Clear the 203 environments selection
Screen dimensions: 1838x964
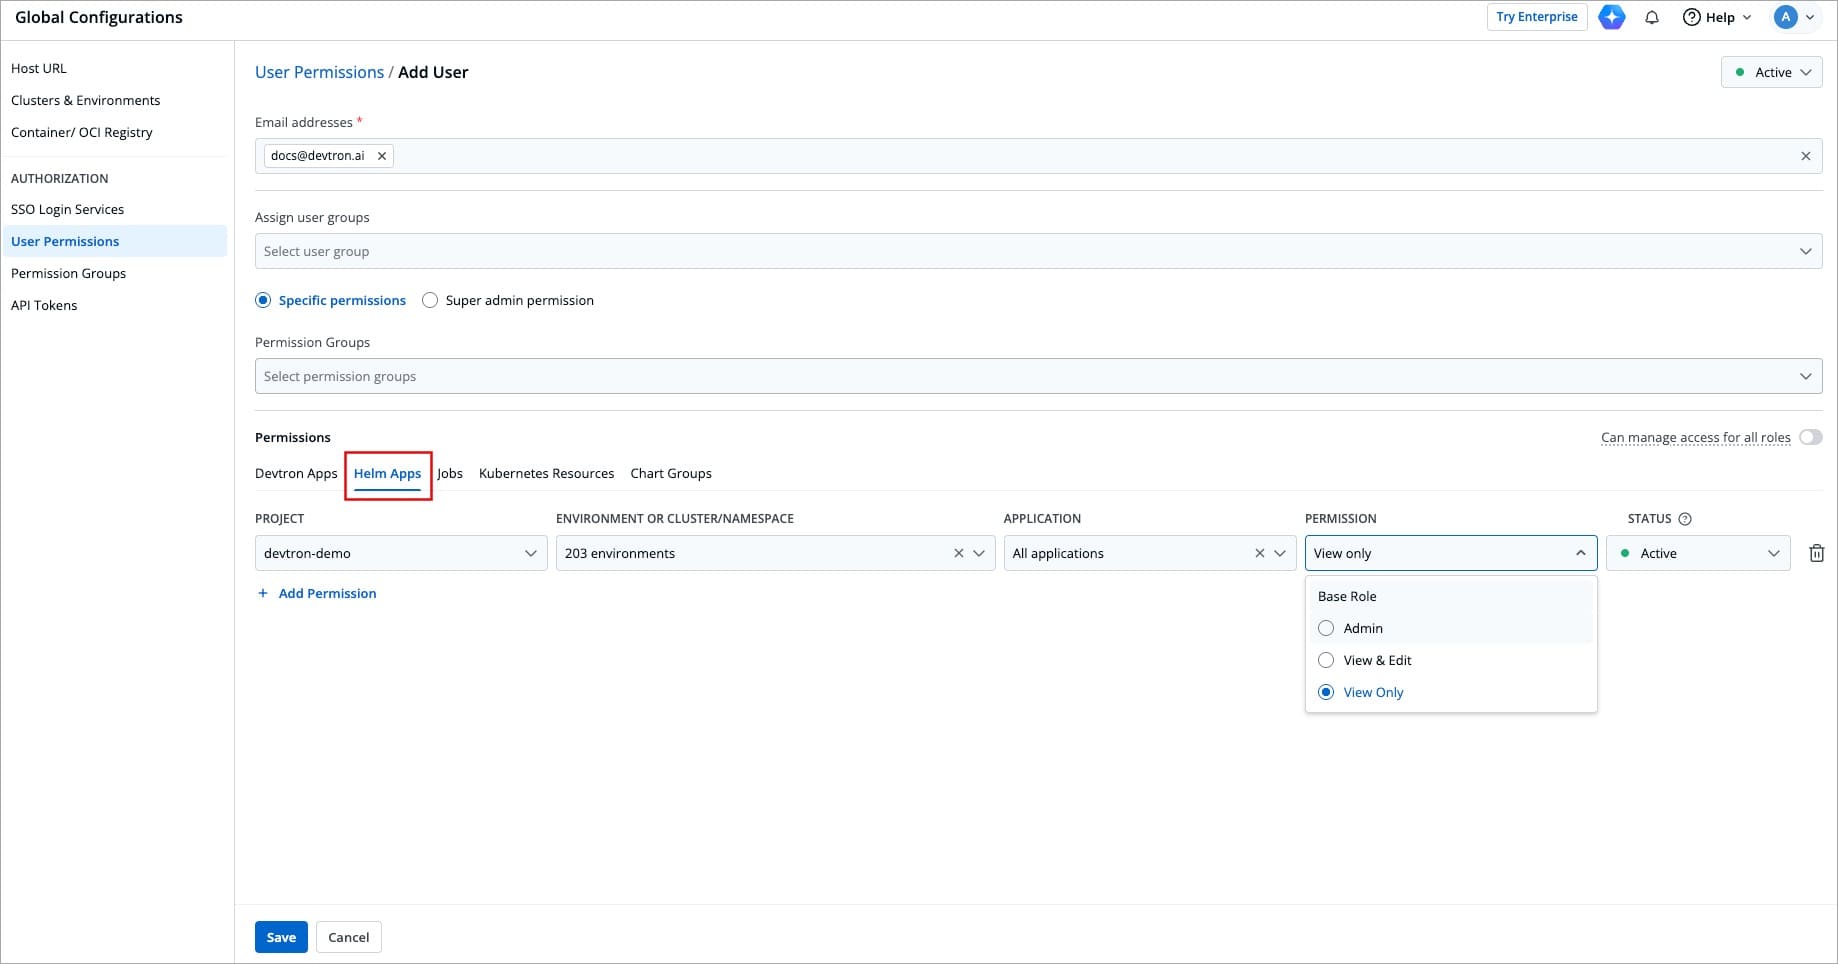958,553
